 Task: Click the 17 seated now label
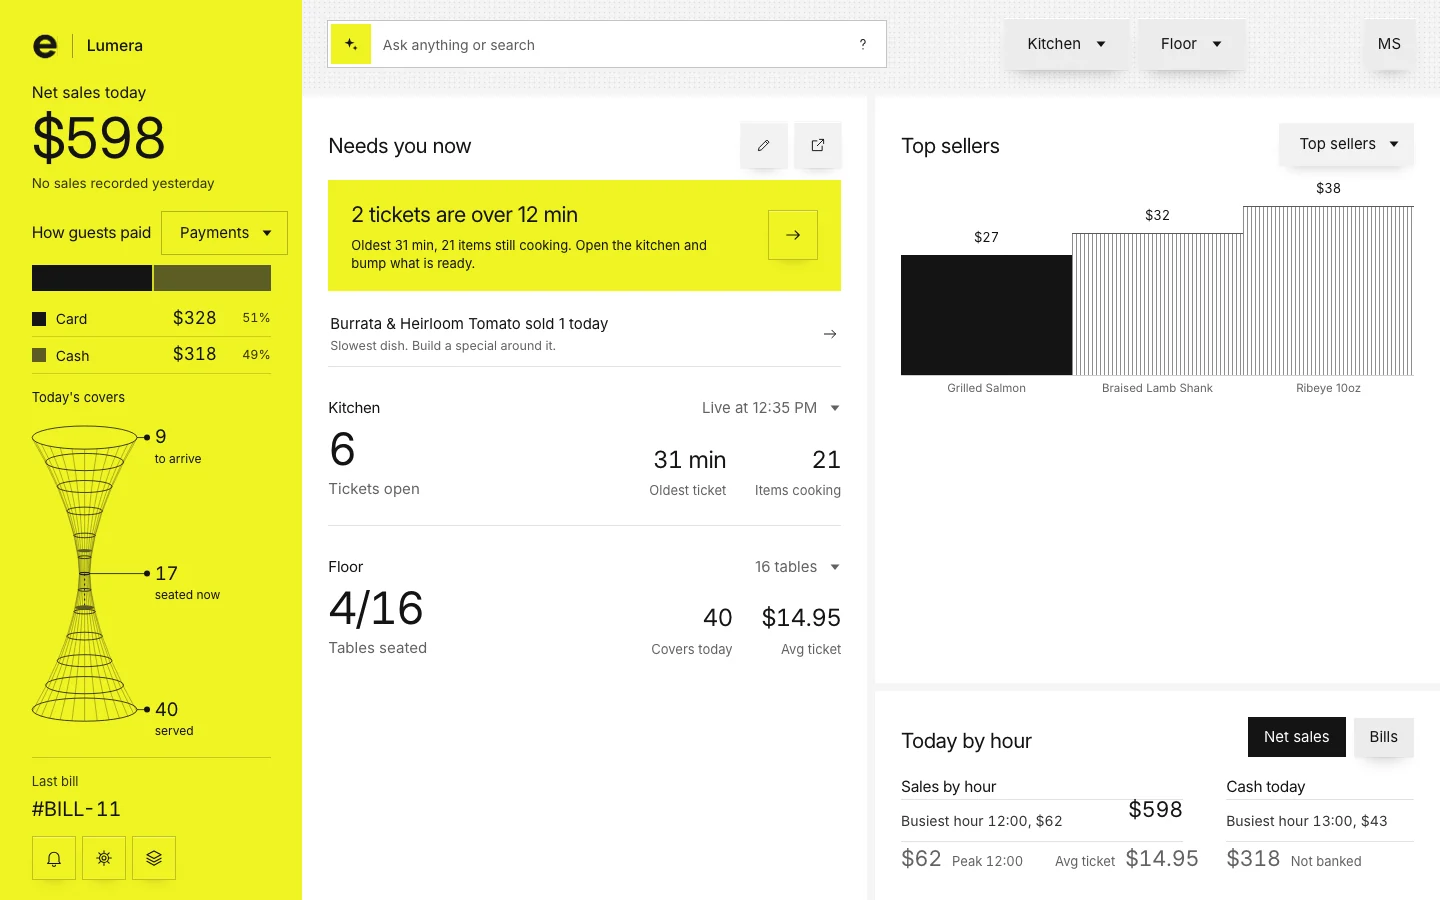186,582
